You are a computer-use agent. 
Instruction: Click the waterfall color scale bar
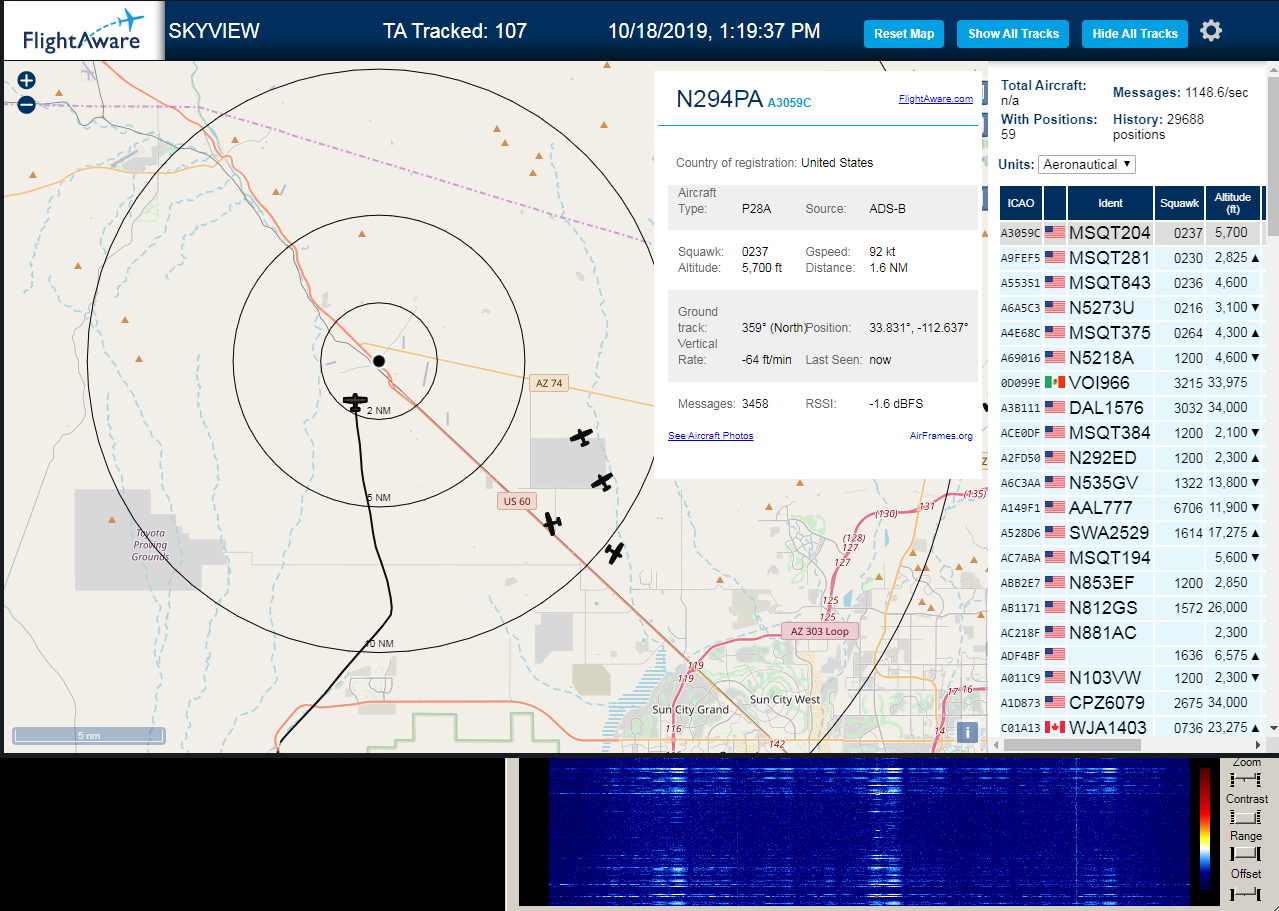[1205, 830]
